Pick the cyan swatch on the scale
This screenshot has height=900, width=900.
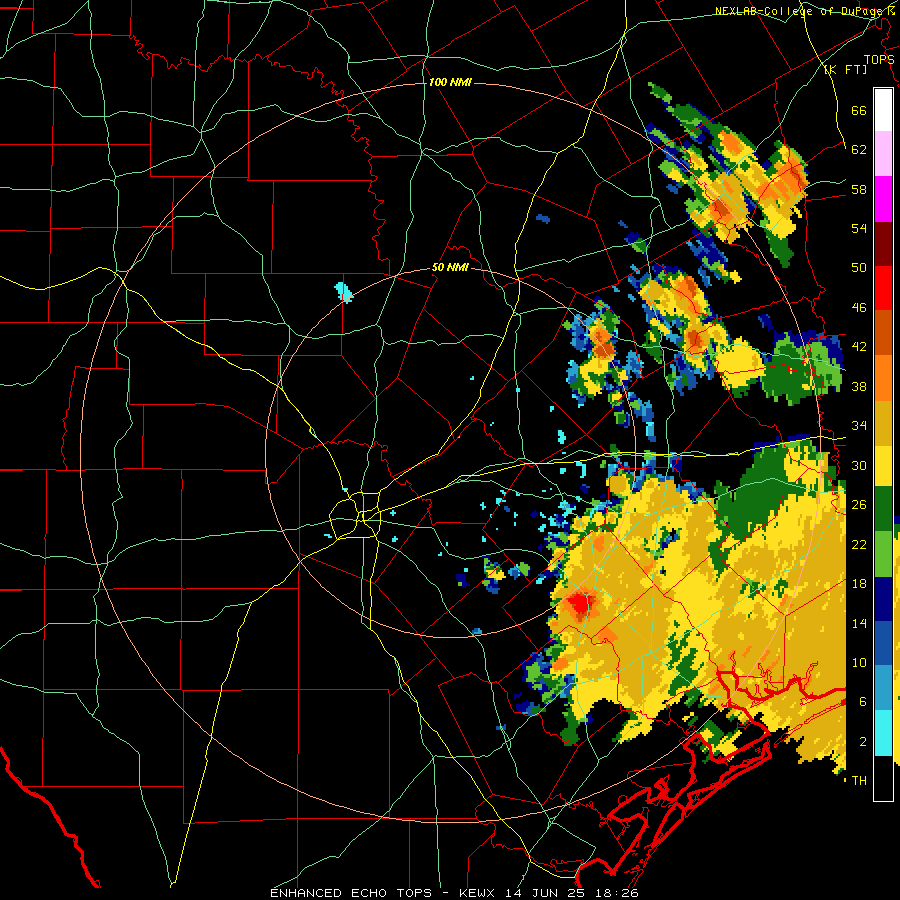[x=883, y=733]
